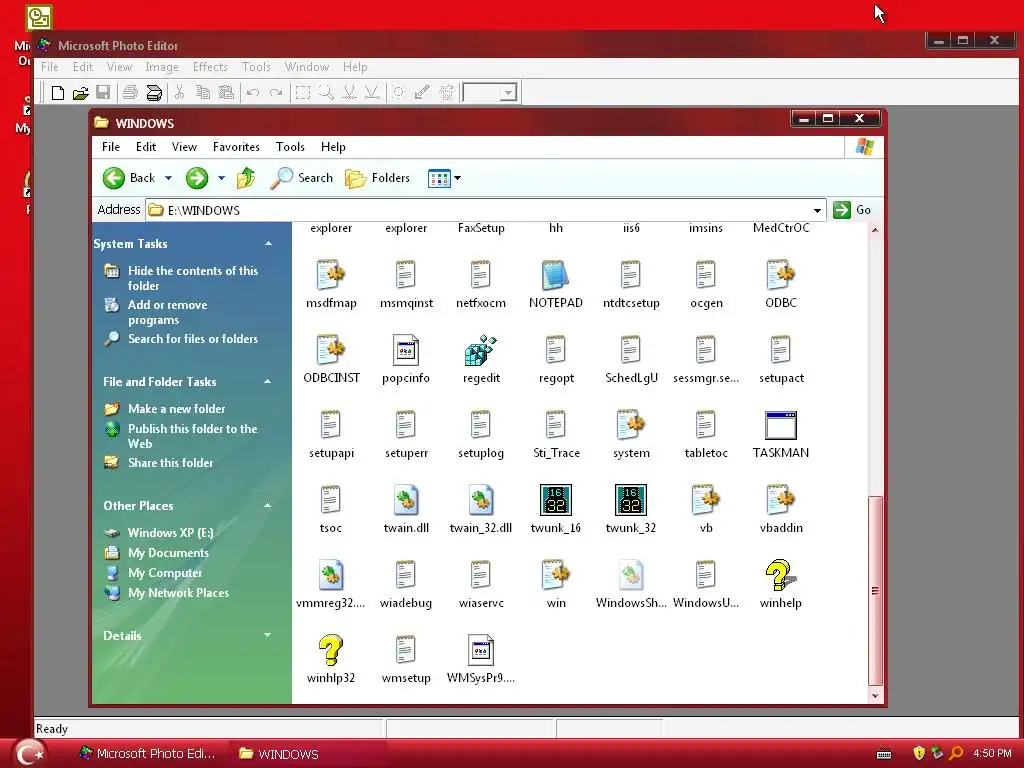Open Image menu in Photo Editor
The width and height of the screenshot is (1024, 768).
(x=161, y=67)
